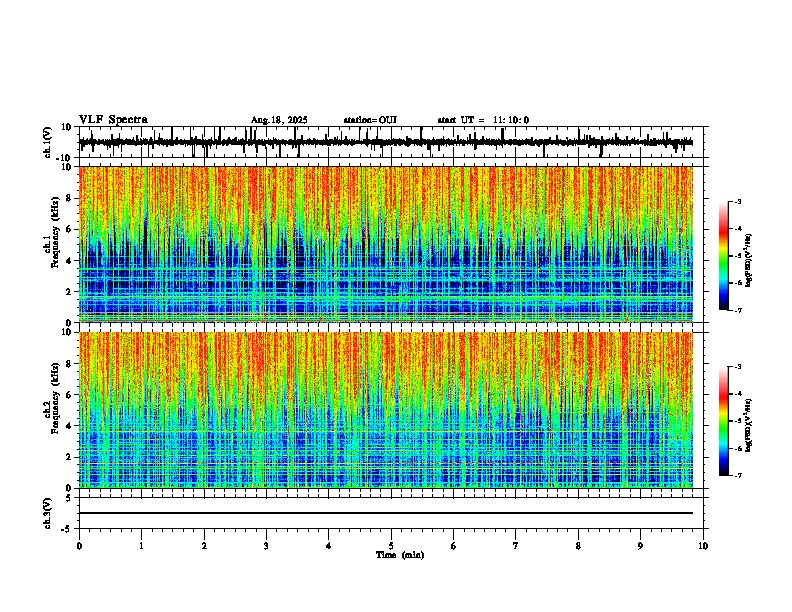Click time axis tick label '0'
The image size is (792, 612).
[x=79, y=546]
